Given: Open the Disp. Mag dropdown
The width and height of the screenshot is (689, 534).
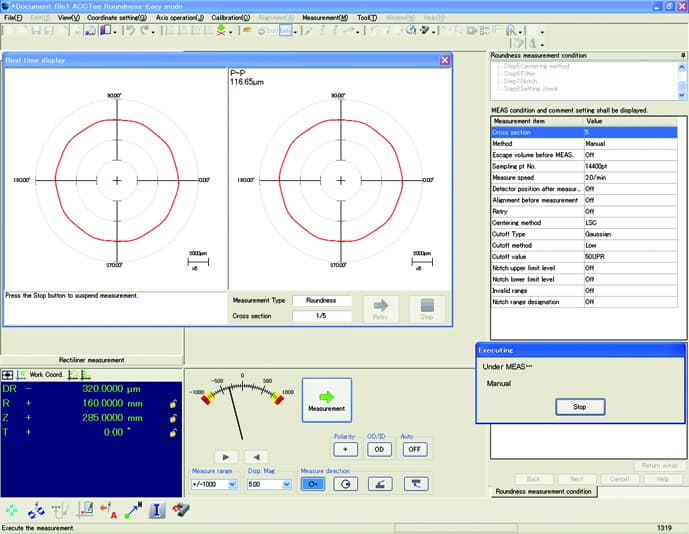Looking at the screenshot, I should (x=286, y=484).
